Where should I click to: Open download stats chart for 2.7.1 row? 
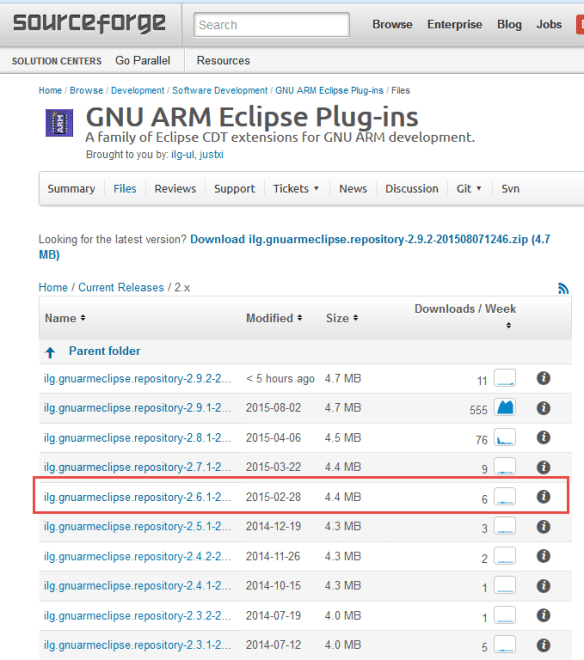click(505, 467)
